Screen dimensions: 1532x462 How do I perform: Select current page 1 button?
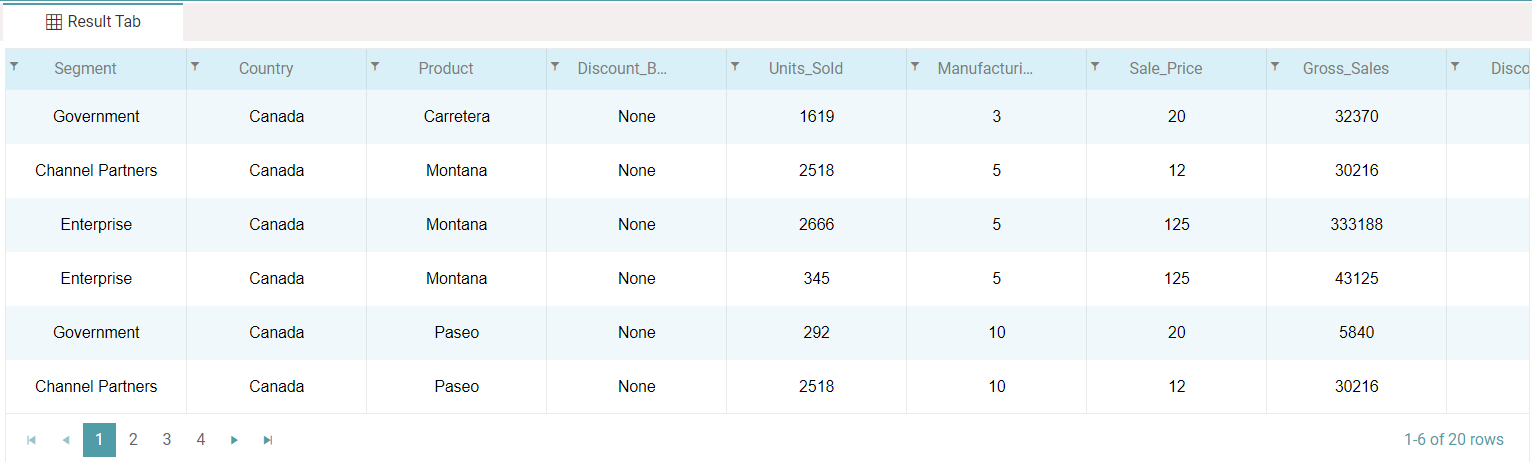coord(99,440)
